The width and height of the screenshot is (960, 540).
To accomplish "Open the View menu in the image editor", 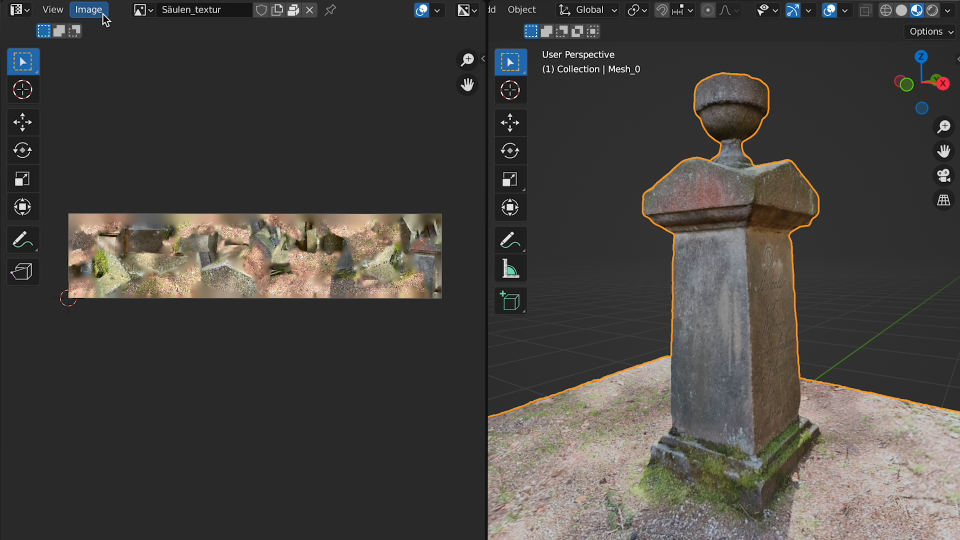I will [x=53, y=10].
